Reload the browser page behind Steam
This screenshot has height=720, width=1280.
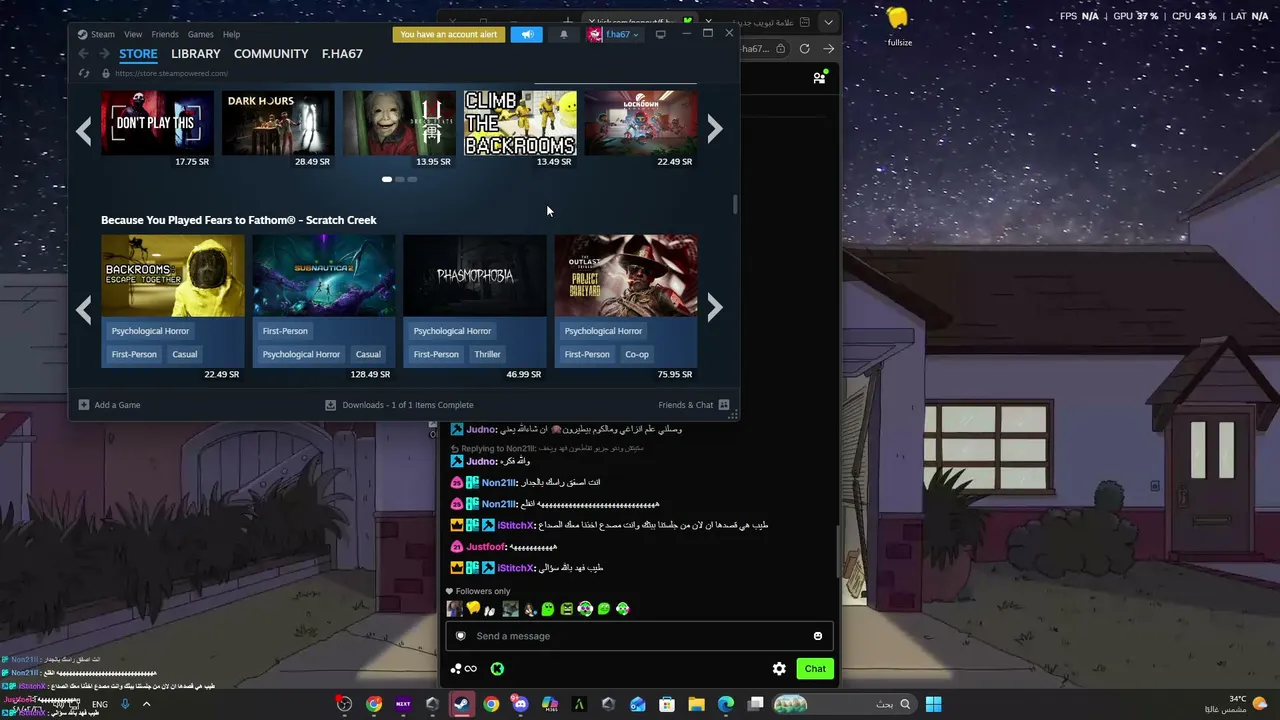coord(805,49)
